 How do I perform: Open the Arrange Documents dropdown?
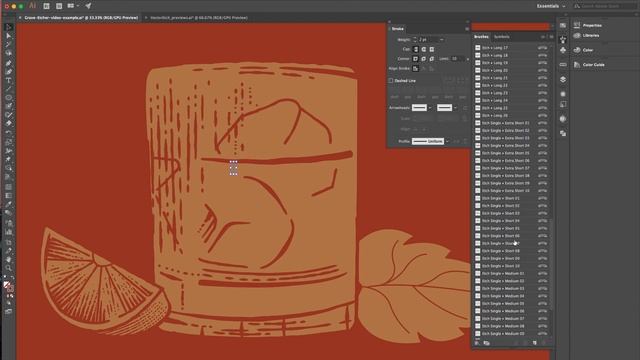(x=73, y=6)
